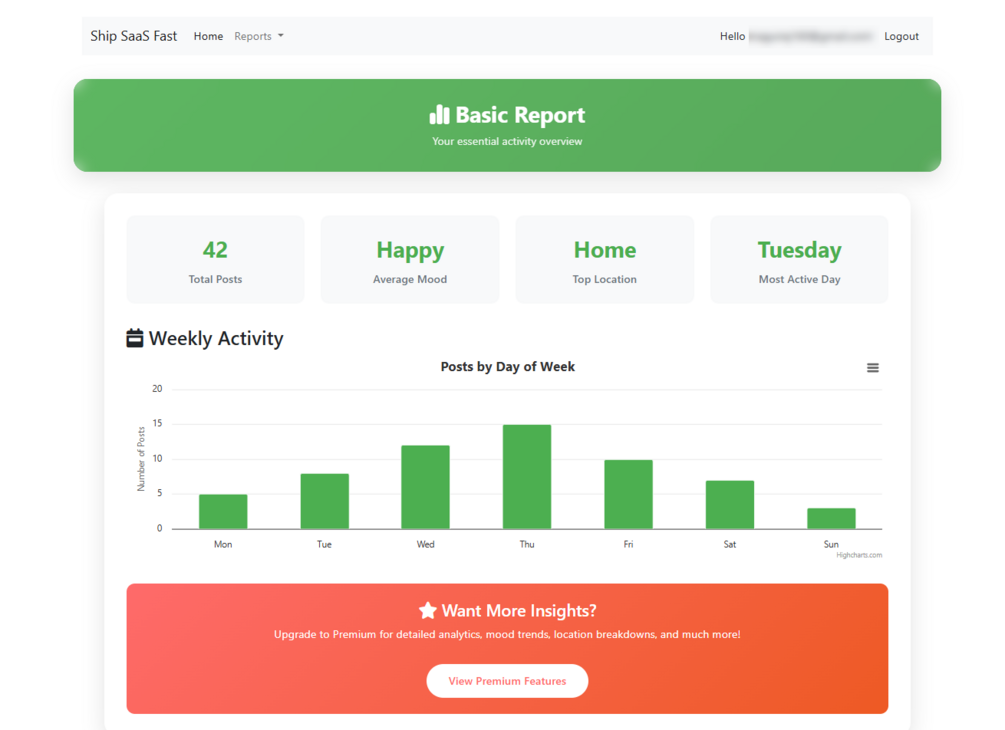Select the Mon bar in the chart
The width and height of the screenshot is (1005, 730).
[223, 511]
